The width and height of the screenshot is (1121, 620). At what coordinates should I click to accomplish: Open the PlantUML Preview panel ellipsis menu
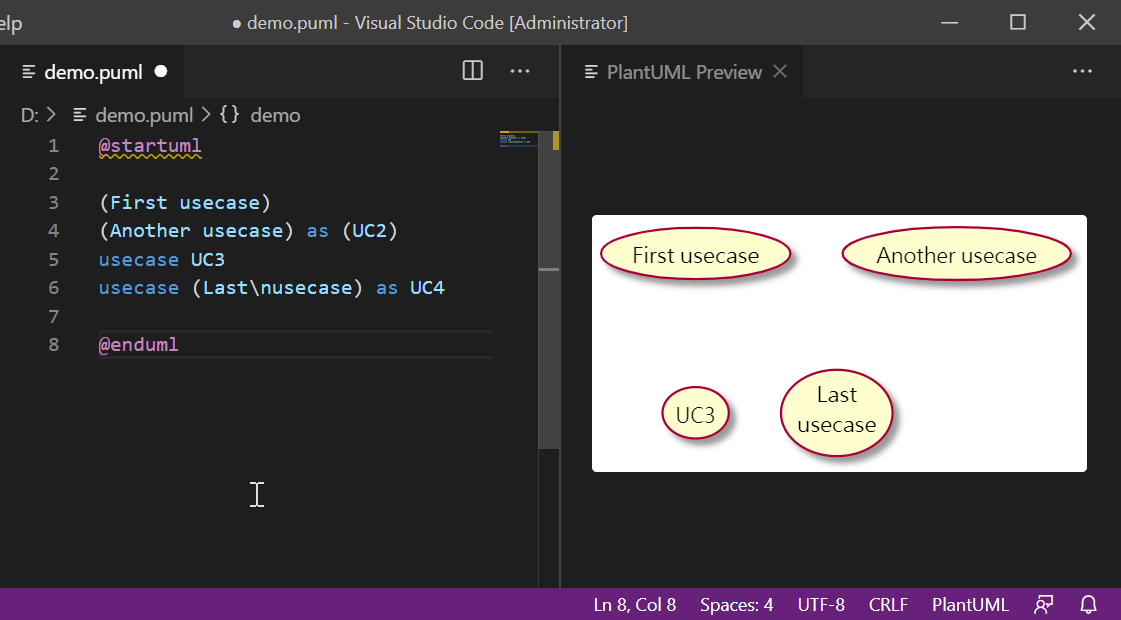(x=1082, y=71)
